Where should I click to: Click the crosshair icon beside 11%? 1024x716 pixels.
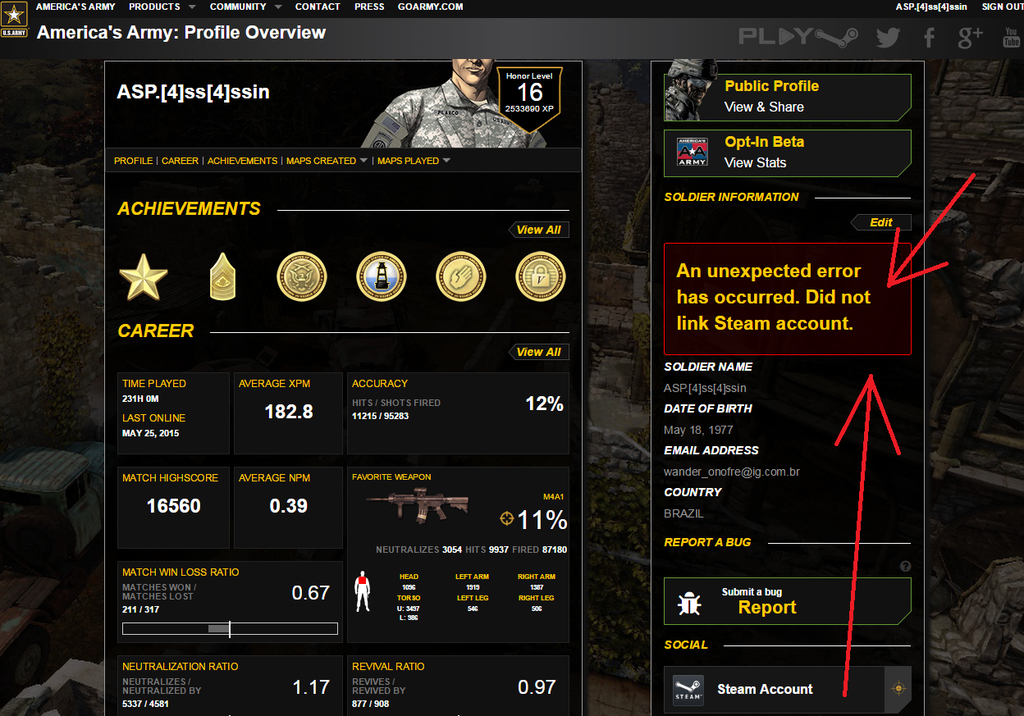[507, 519]
